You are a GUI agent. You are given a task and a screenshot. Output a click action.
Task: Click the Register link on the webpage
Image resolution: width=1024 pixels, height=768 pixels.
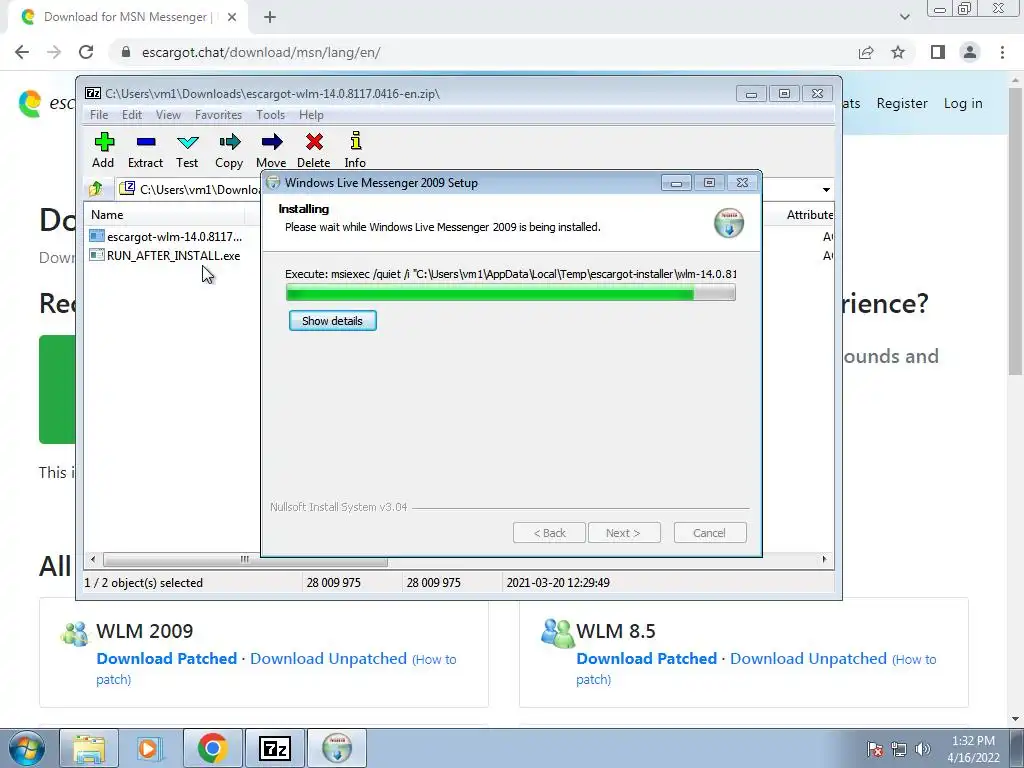902,103
